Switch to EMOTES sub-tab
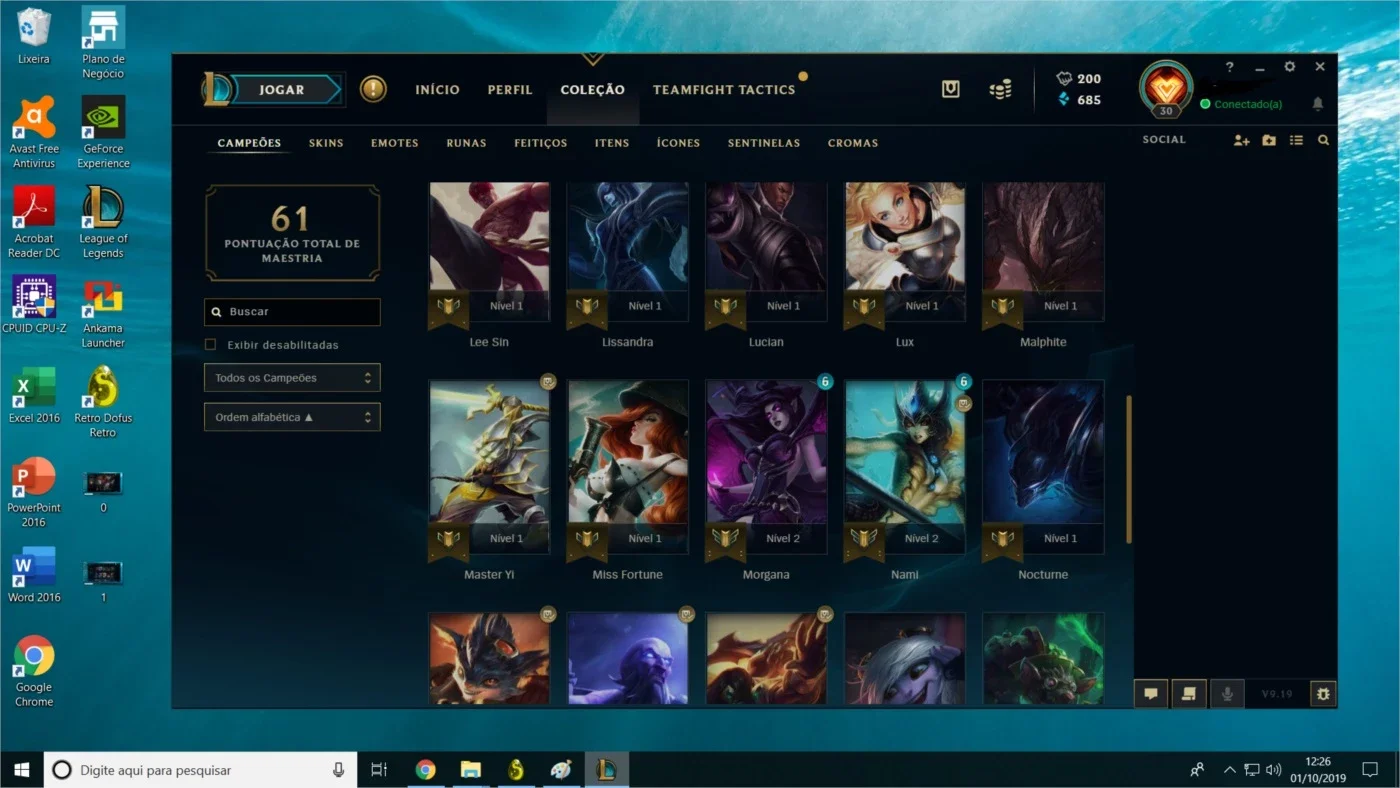The width and height of the screenshot is (1400, 788). coord(395,143)
